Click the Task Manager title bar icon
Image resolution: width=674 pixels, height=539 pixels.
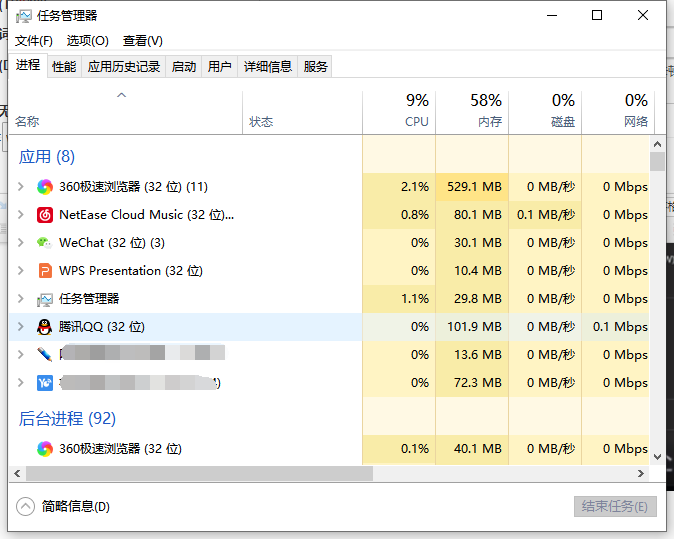tap(24, 16)
